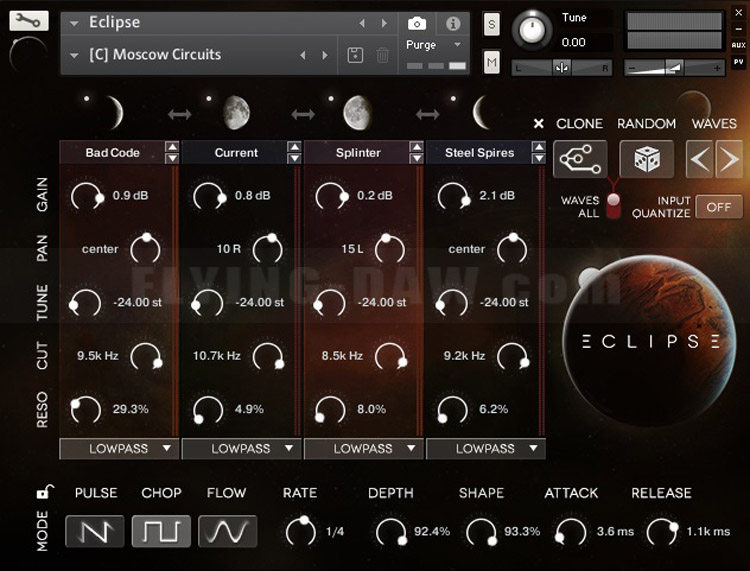This screenshot has width=750, height=571.
Task: Click the moon above Splinter layer
Action: pyautogui.click(x=358, y=113)
